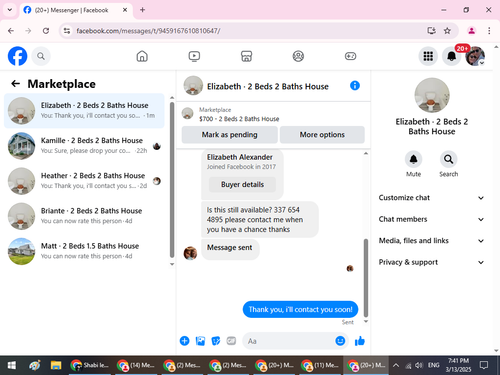The height and width of the screenshot is (375, 500).
Task: Open Heather - 2 Beds 2 Baths House chat
Action: tap(84, 181)
